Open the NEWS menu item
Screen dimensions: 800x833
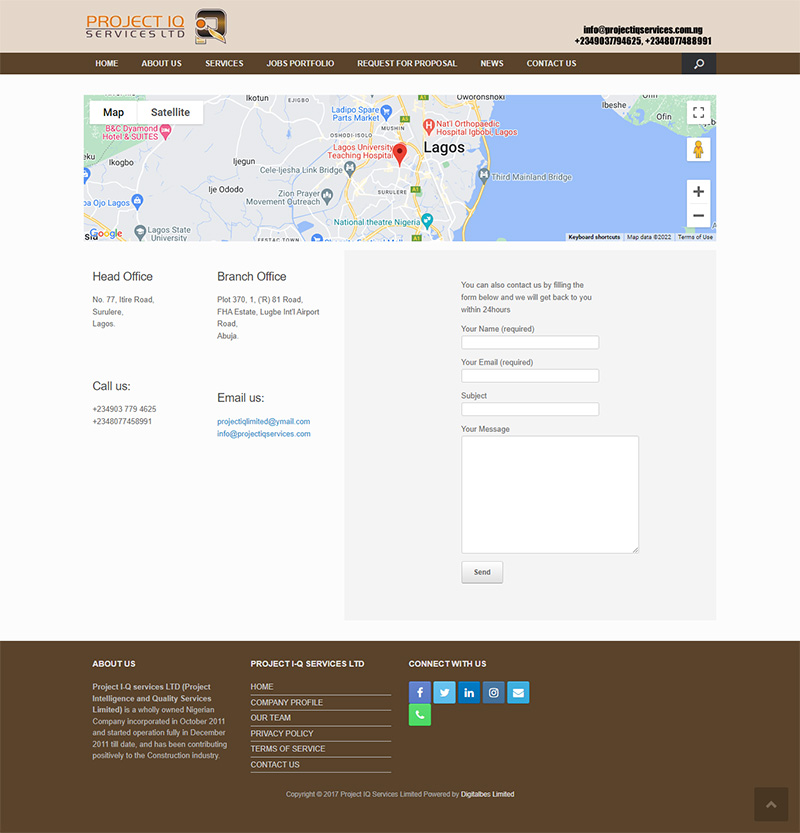[x=492, y=64]
